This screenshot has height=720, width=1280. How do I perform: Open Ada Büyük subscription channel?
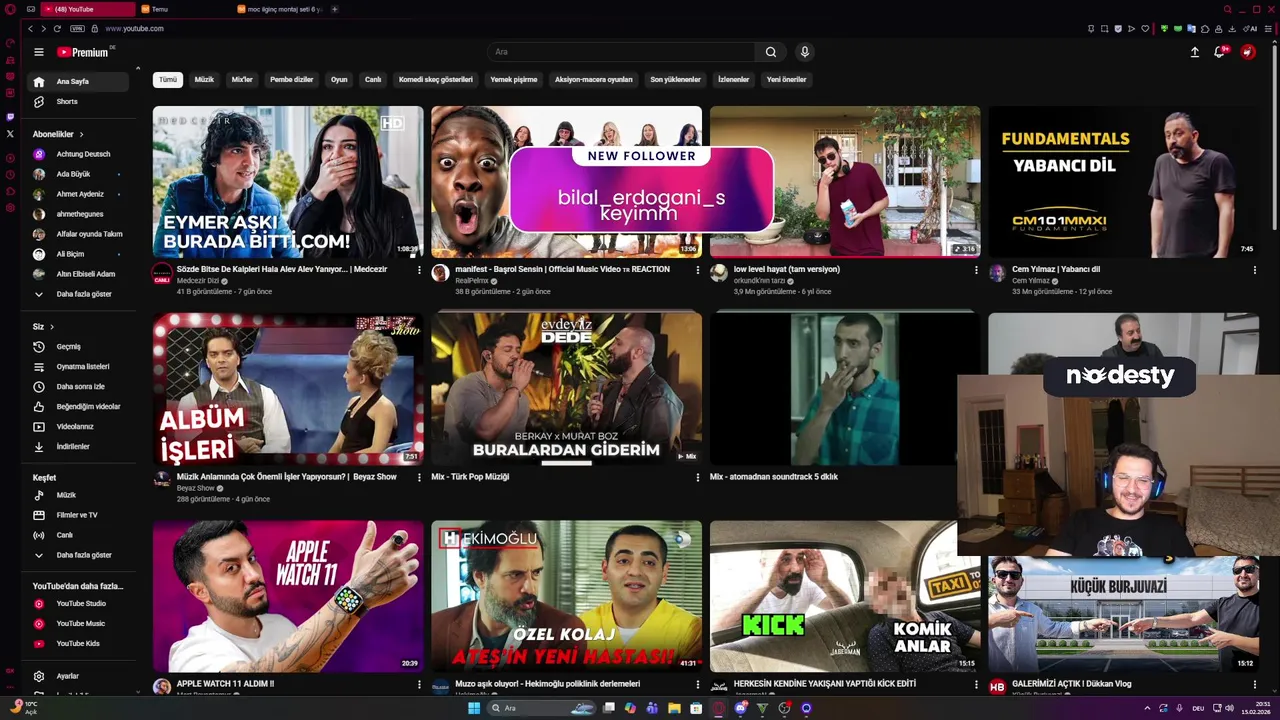tap(80, 174)
